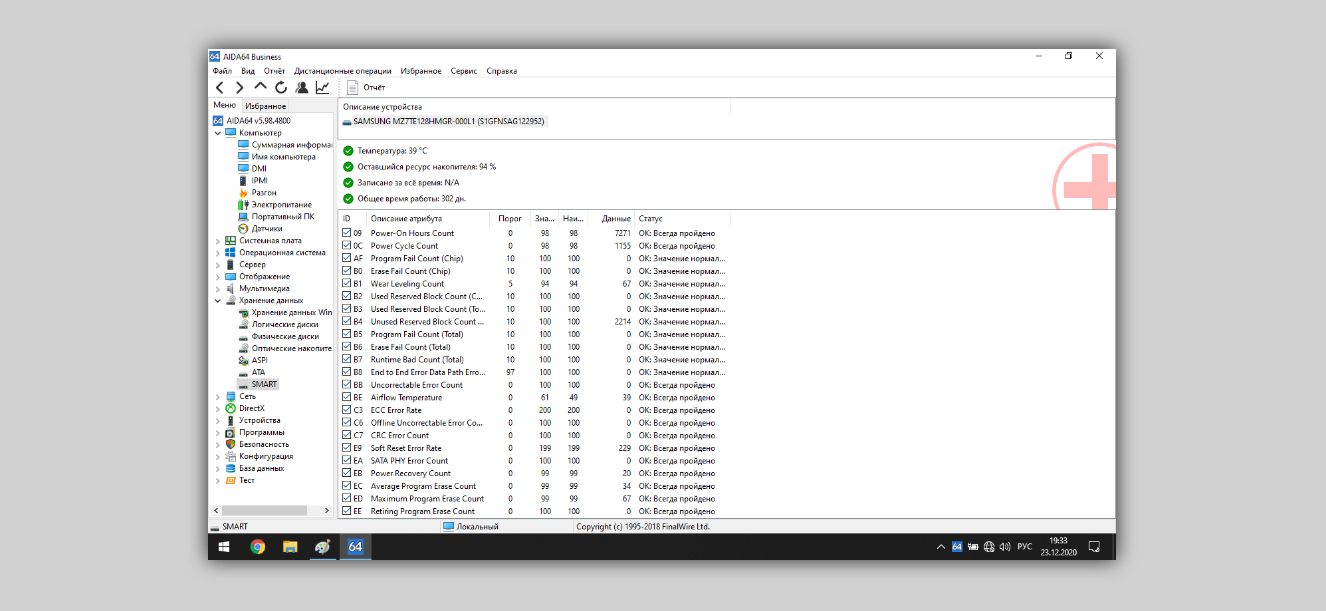Viewport: 1326px width, 611px height.
Task: Select the Электропитание battery icon
Action: [x=243, y=204]
